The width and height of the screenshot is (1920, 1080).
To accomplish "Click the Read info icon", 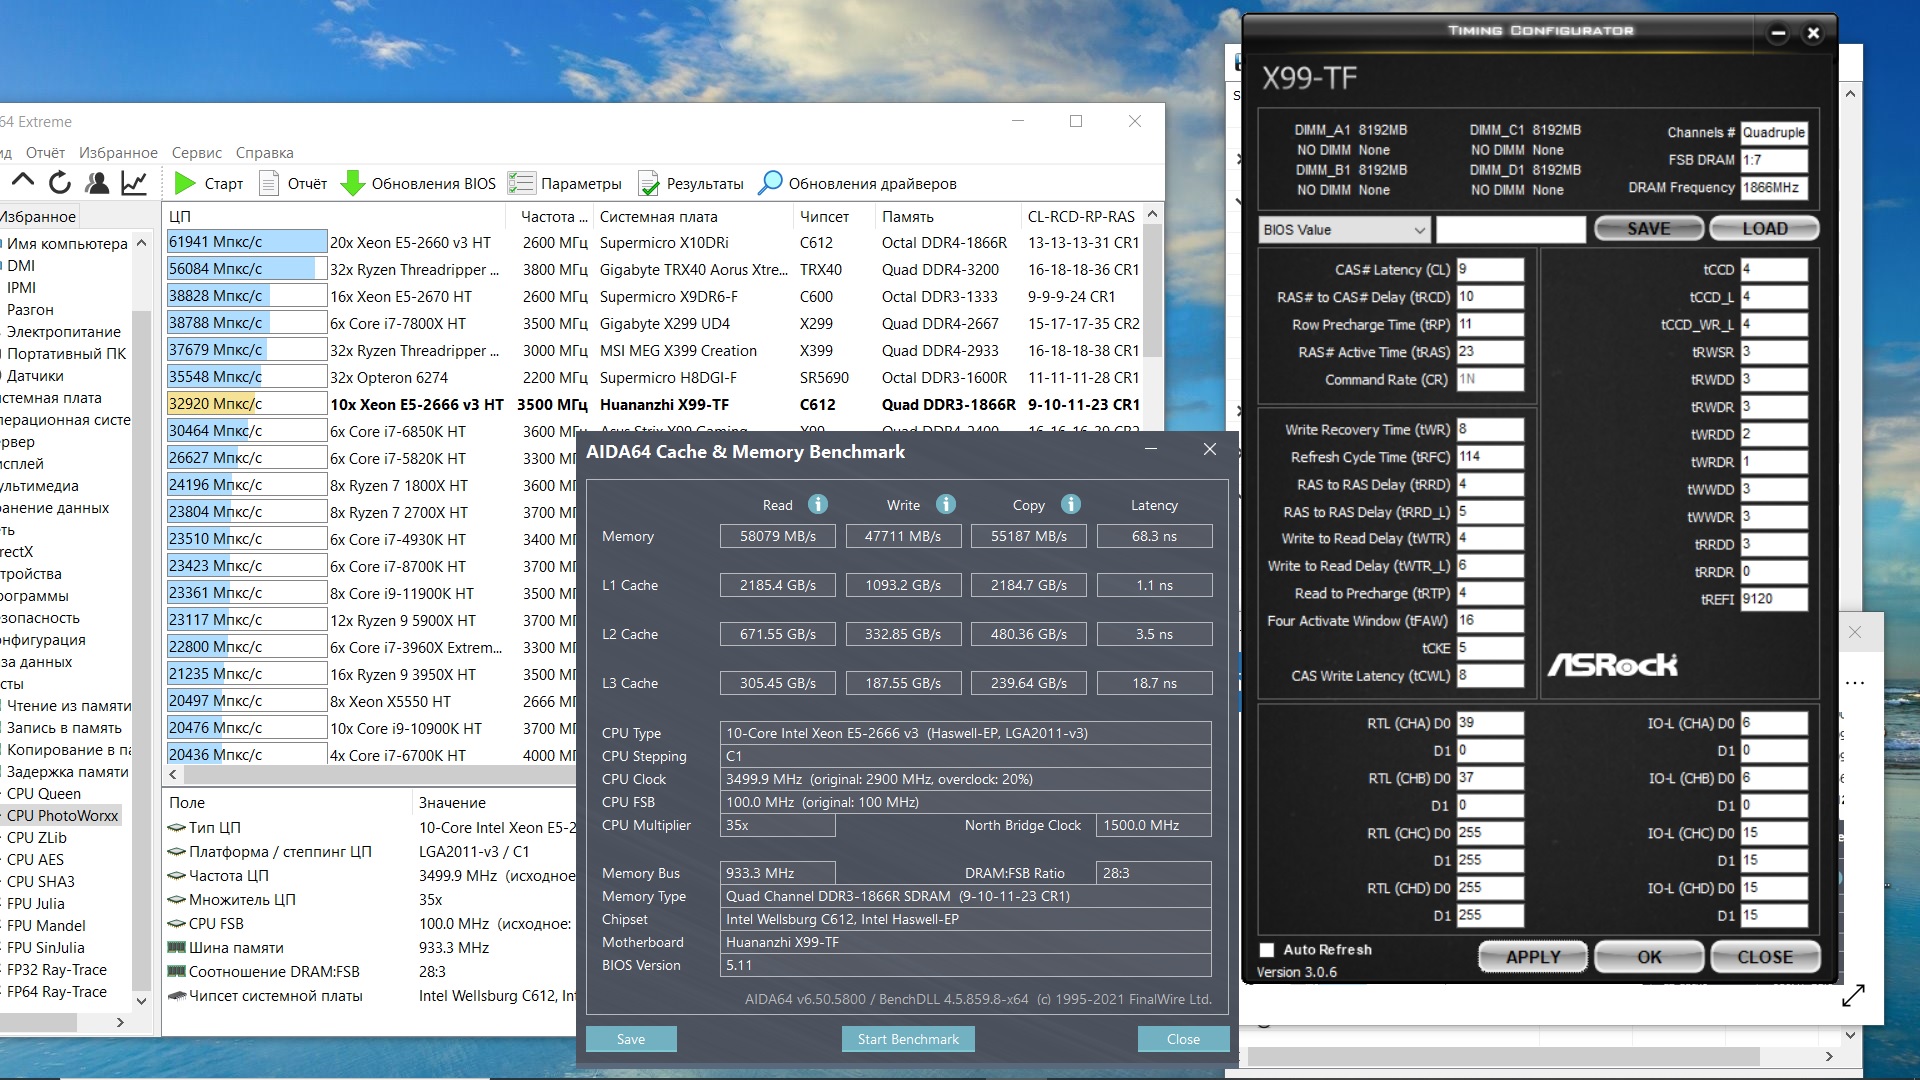I will 818,504.
